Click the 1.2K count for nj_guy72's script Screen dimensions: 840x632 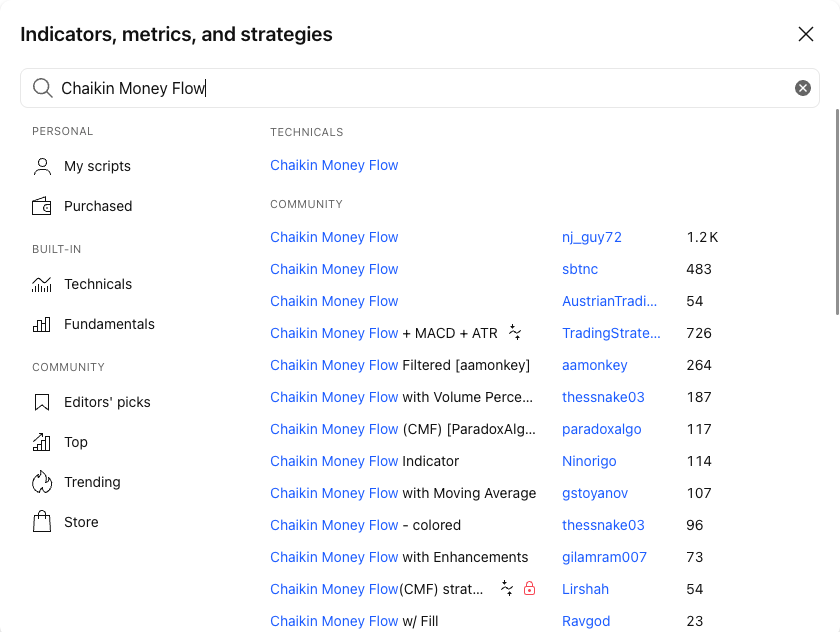click(x=702, y=237)
